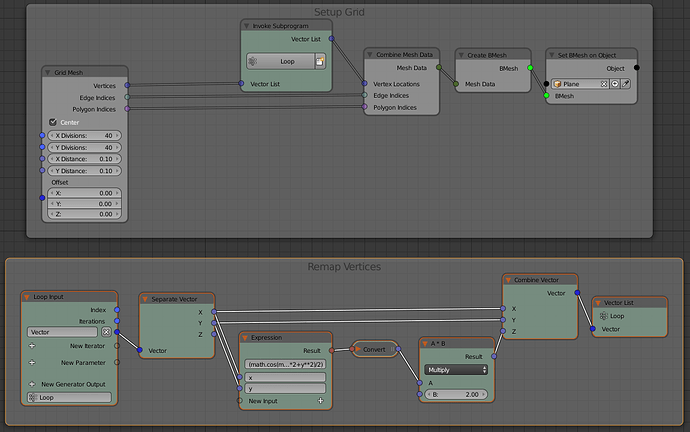Increase X Divisions with the right arrow
The image size is (690, 432).
pyautogui.click(x=117, y=135)
